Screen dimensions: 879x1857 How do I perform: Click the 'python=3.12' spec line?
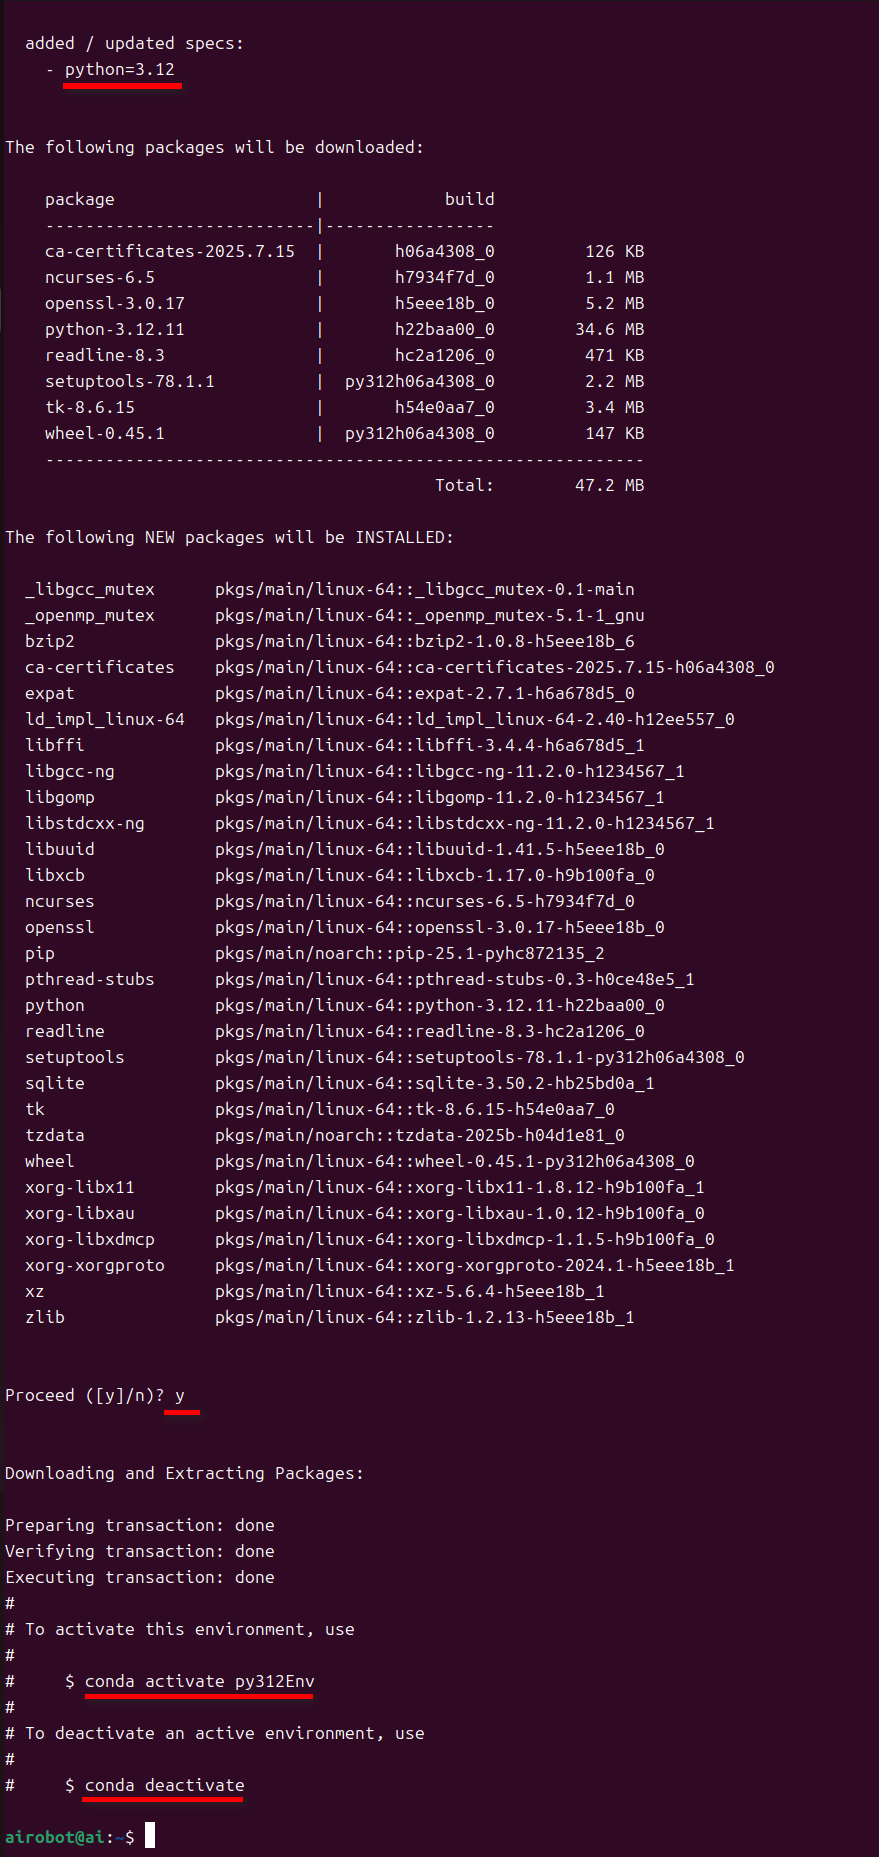pos(119,69)
